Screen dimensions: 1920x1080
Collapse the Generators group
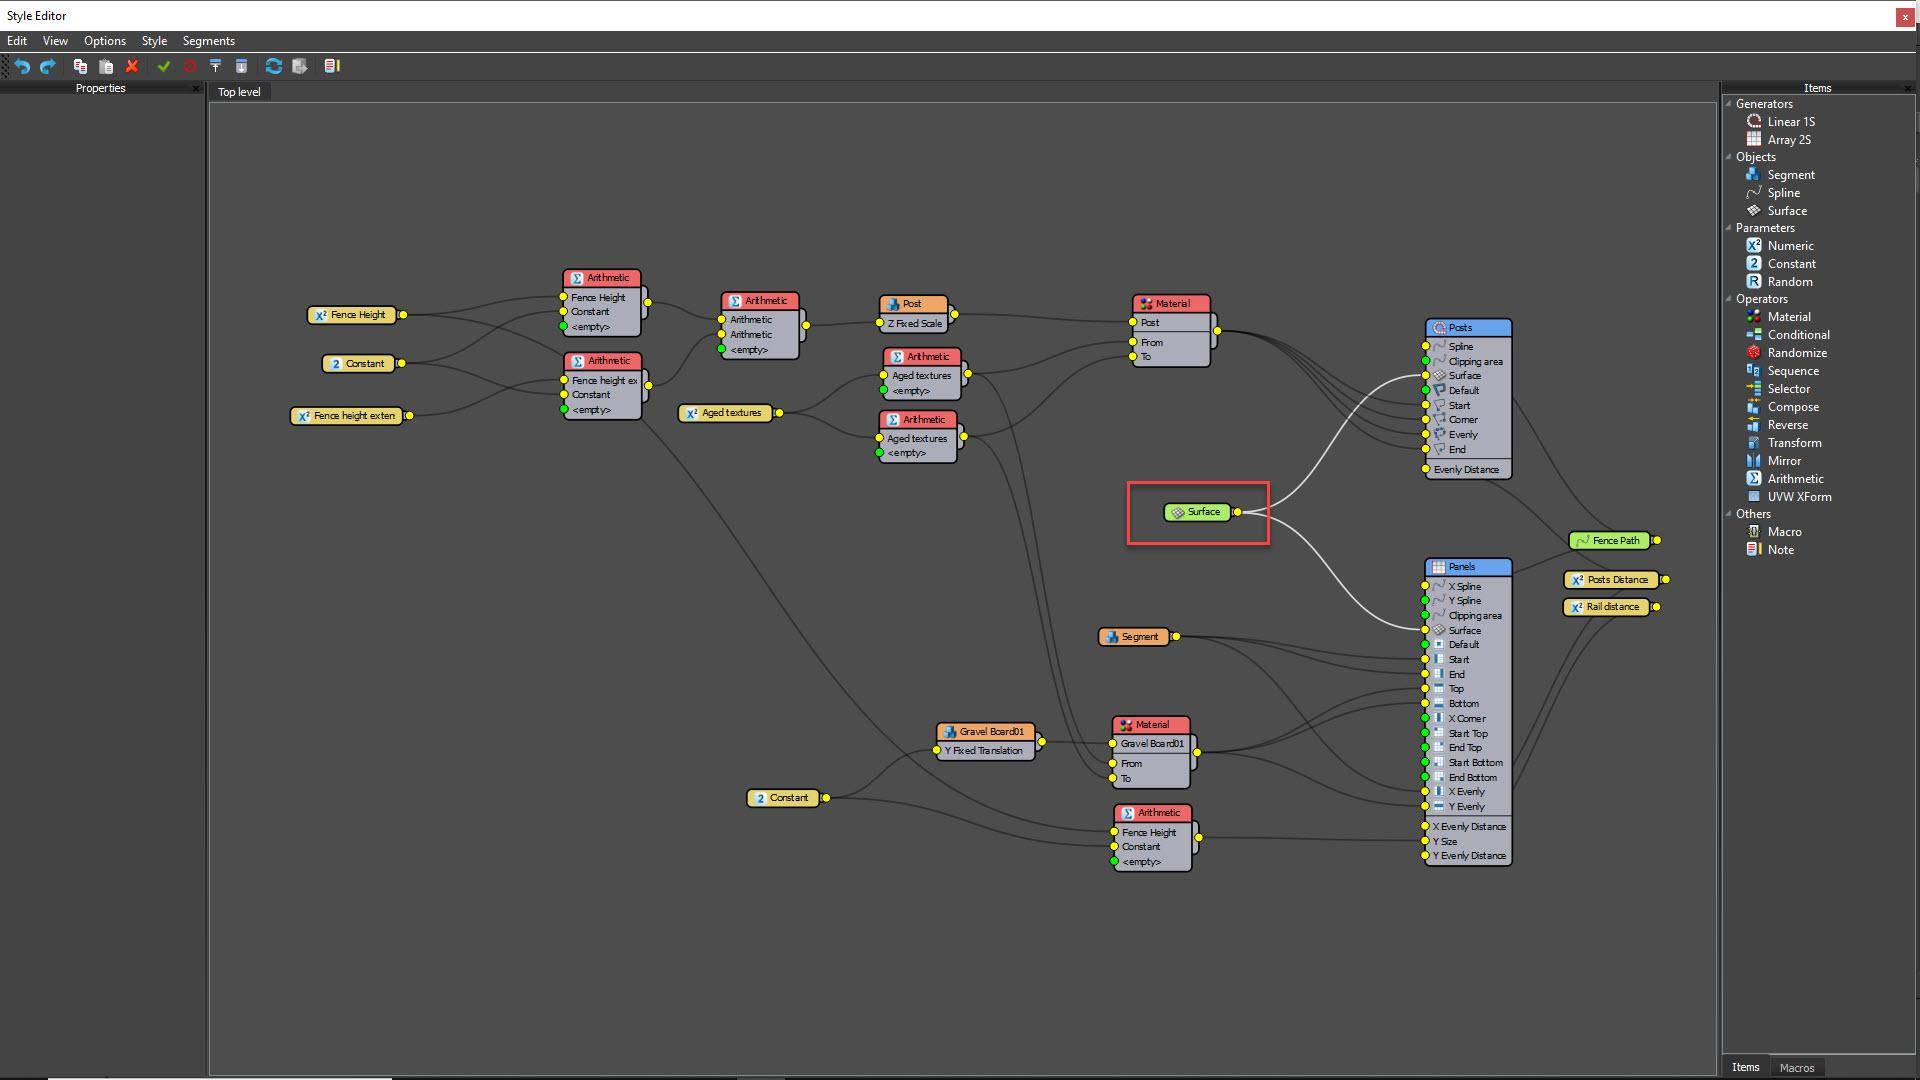point(1728,104)
